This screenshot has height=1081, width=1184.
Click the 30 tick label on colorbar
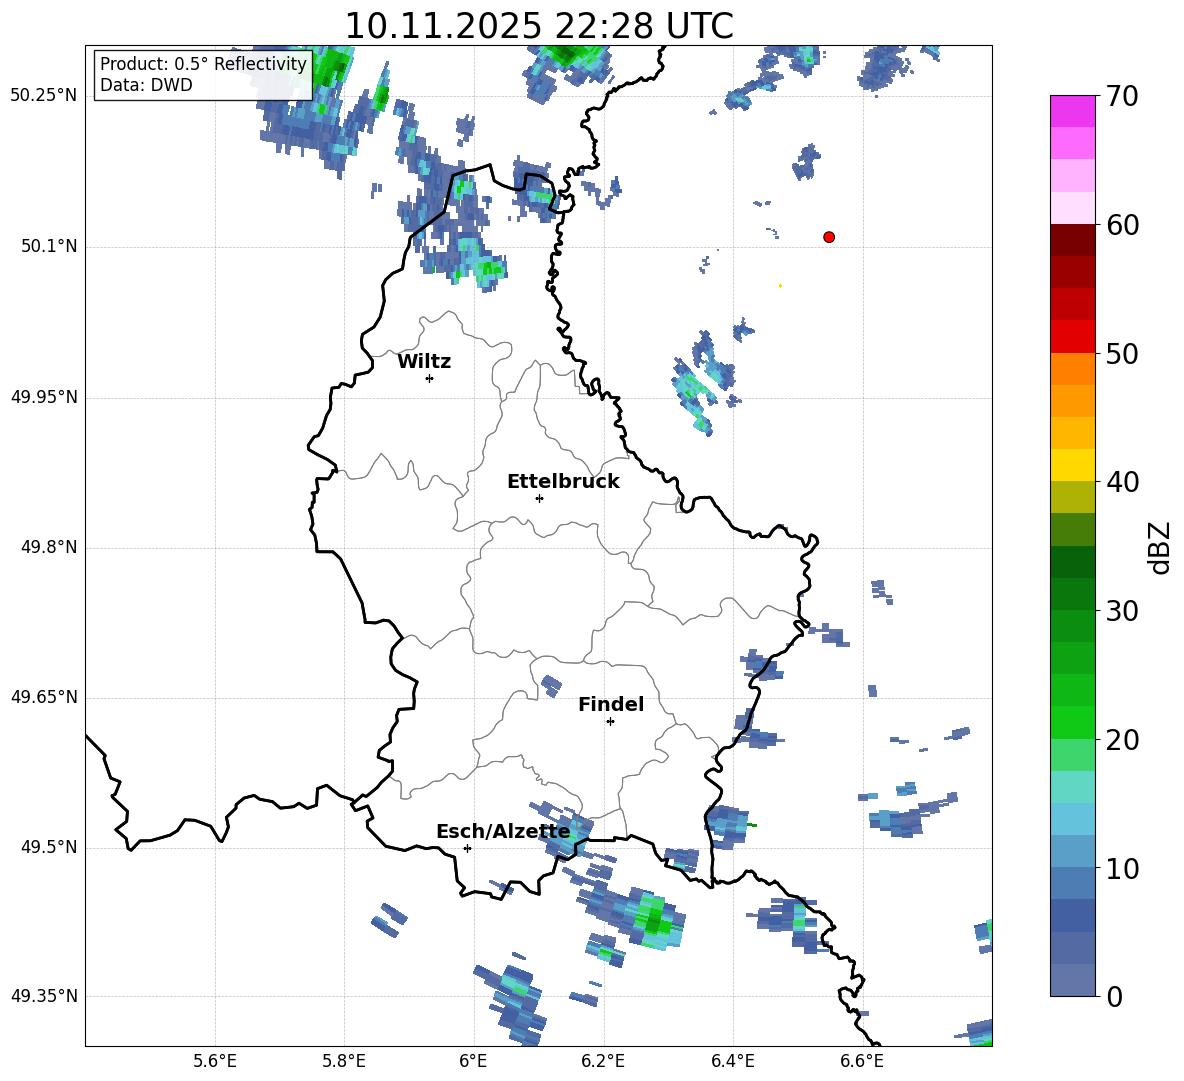coord(1122,611)
